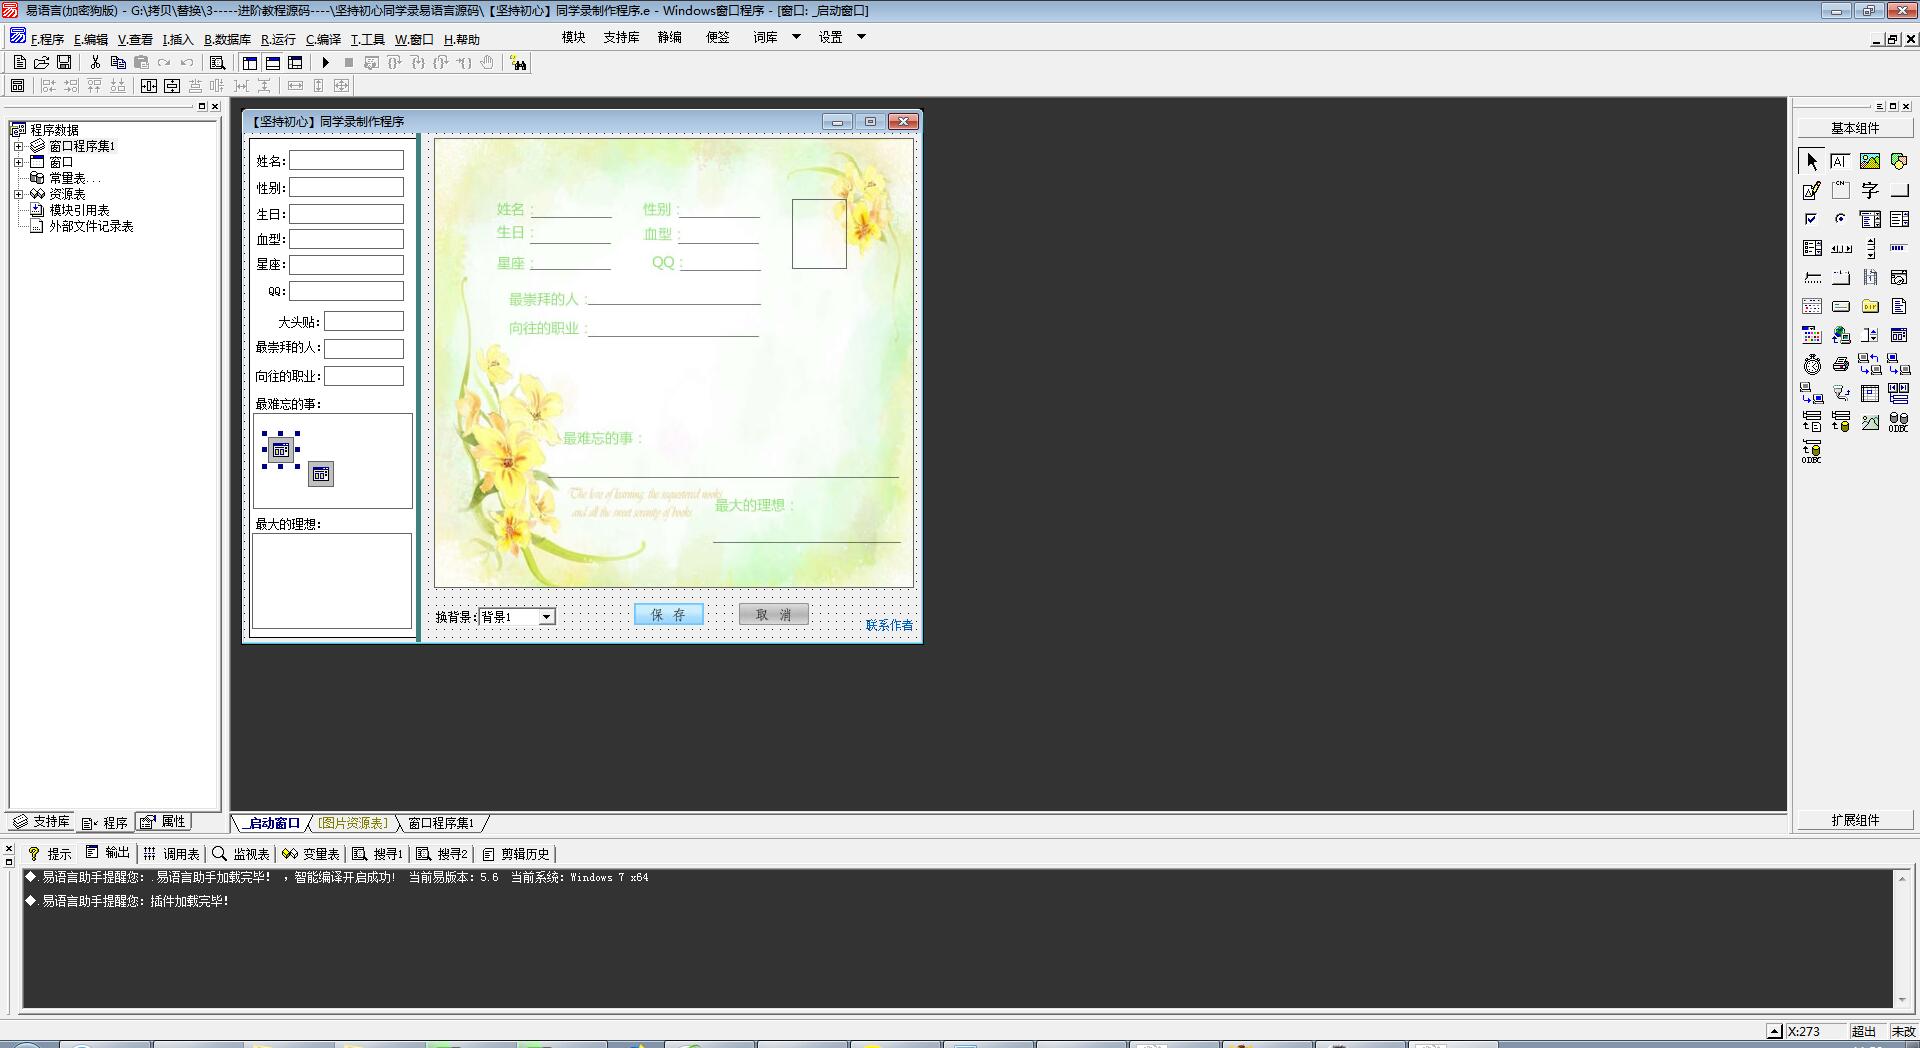The image size is (1920, 1048).
Task: Click the 基本组件 header button
Action: [x=1855, y=128]
